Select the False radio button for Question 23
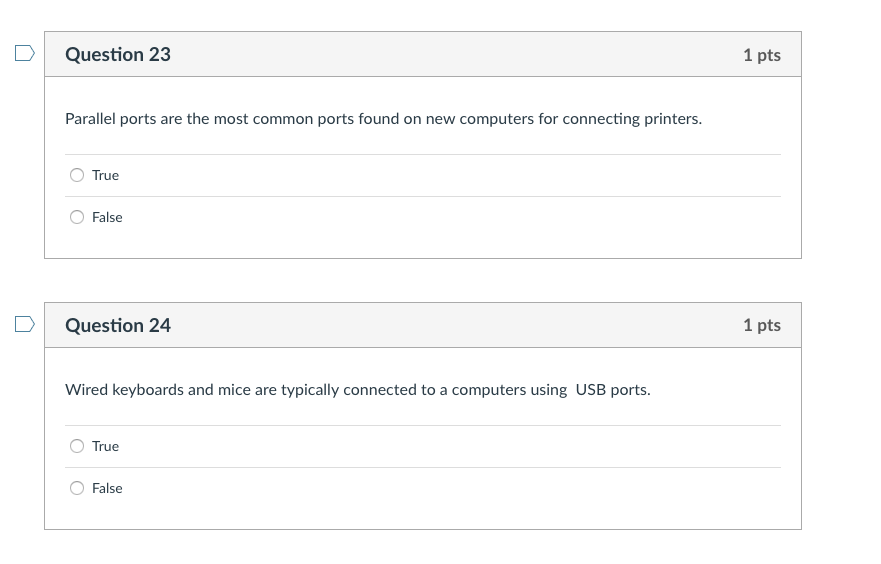 tap(77, 217)
